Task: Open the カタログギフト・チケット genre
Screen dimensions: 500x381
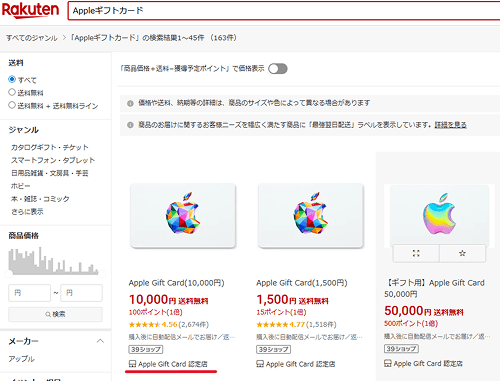Action: (x=50, y=147)
